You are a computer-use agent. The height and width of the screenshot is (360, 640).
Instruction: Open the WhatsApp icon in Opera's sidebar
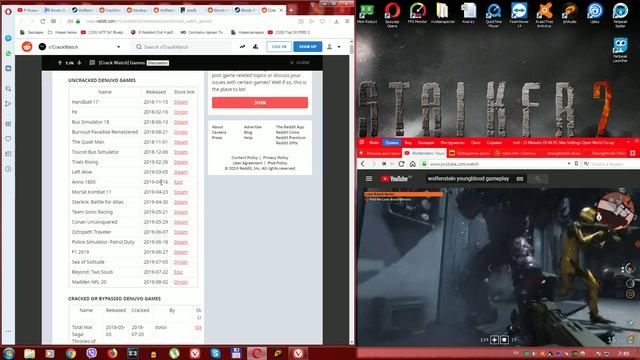click(8, 53)
